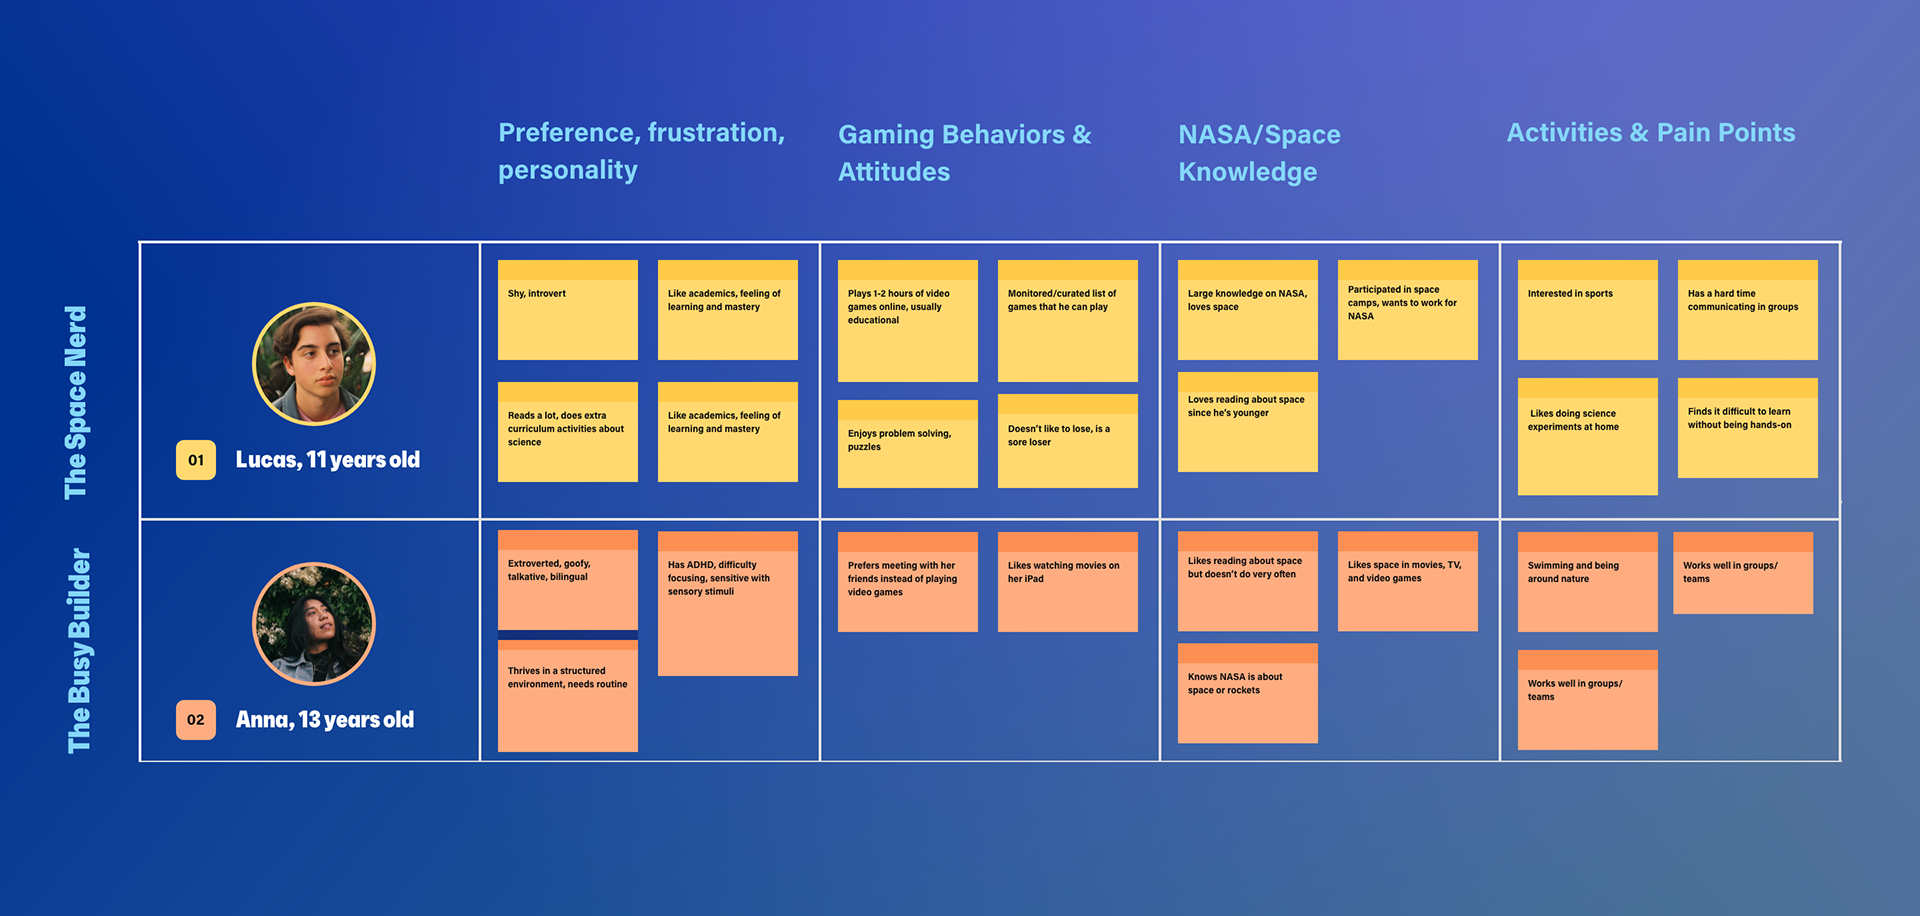The image size is (1920, 916).
Task: Click Anna's portrait photo
Action: click(x=314, y=624)
